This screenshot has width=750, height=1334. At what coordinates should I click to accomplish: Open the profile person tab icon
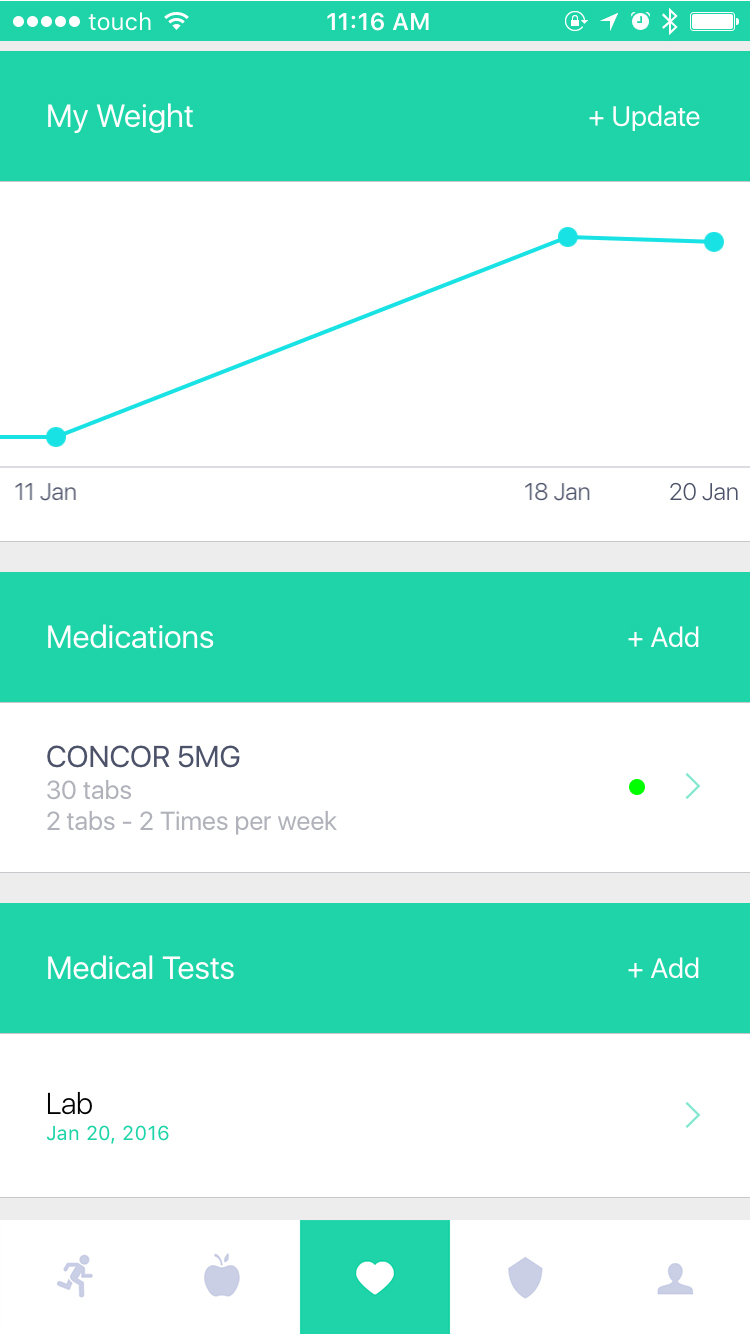pos(675,1277)
